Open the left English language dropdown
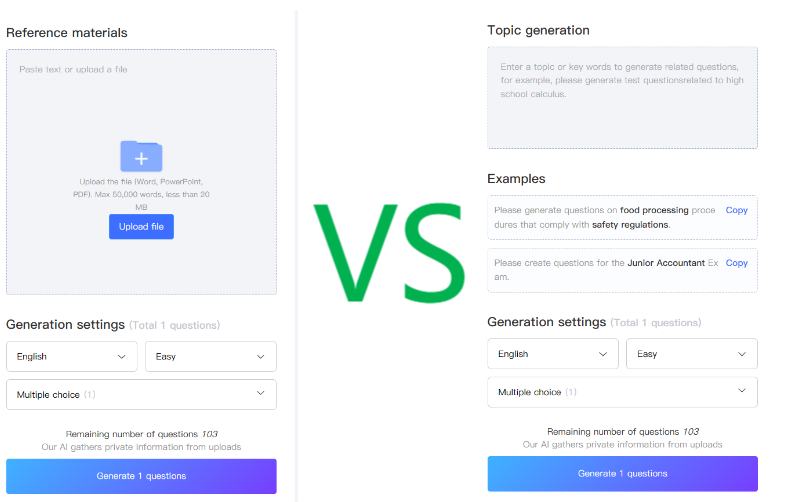 click(x=72, y=357)
